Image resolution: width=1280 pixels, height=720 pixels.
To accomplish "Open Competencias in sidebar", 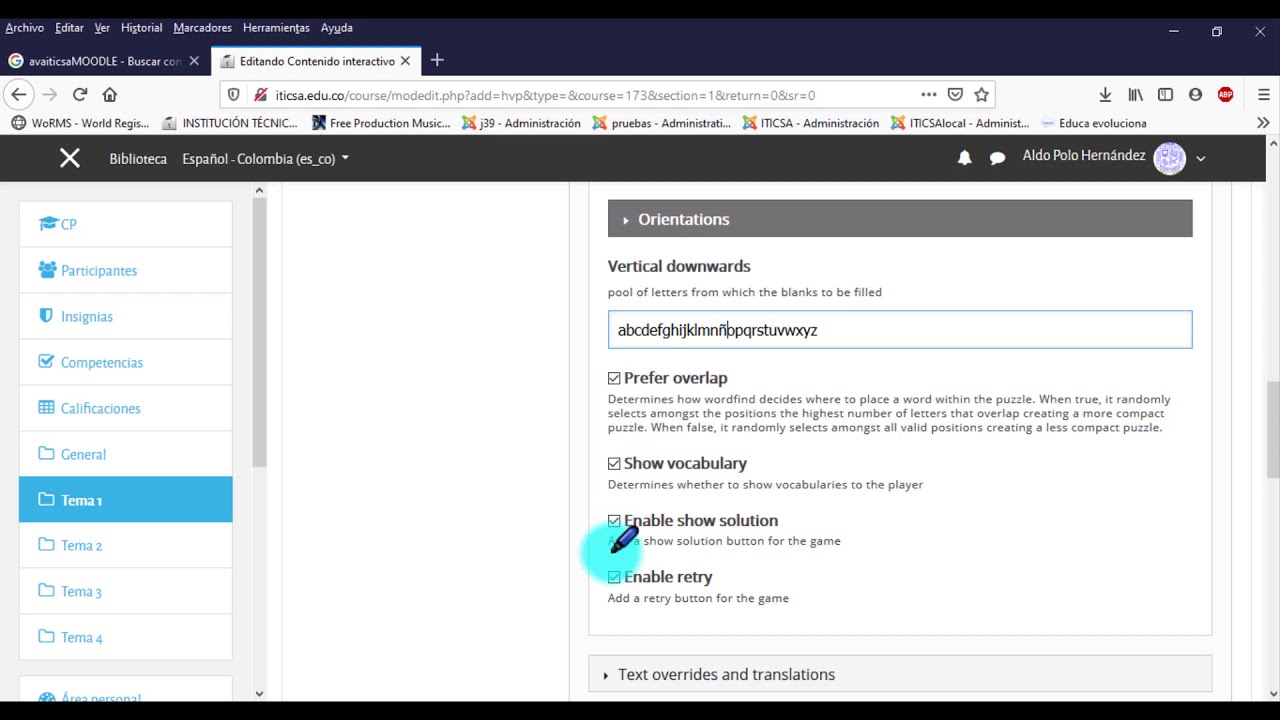I will point(125,362).
